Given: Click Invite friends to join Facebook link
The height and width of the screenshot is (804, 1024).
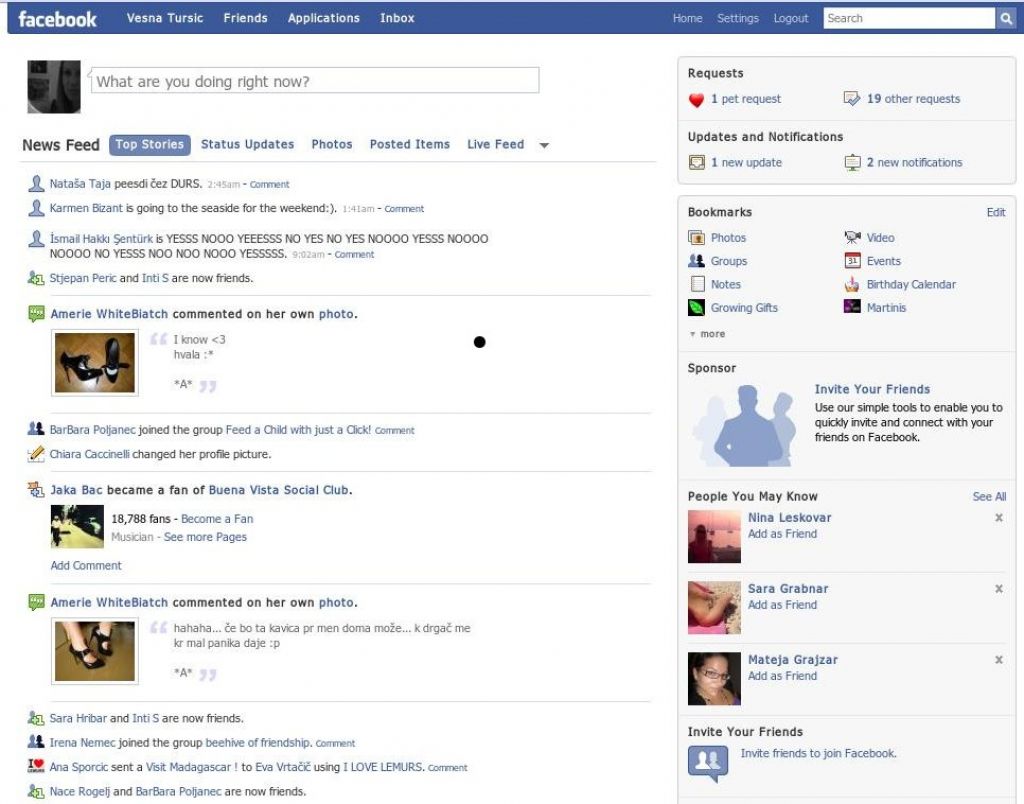Looking at the screenshot, I should point(818,753).
